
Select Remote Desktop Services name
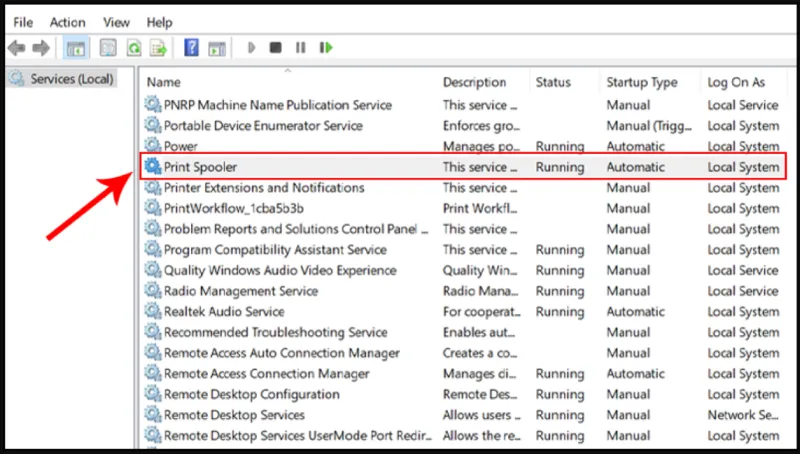click(234, 415)
